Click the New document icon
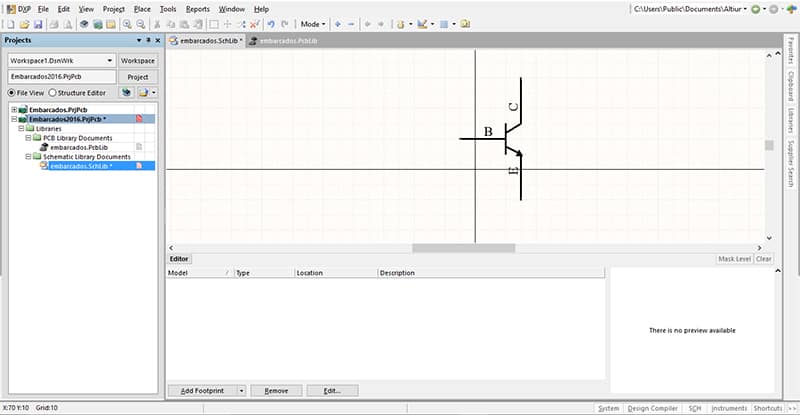The height and width of the screenshot is (415, 800). 10,23
